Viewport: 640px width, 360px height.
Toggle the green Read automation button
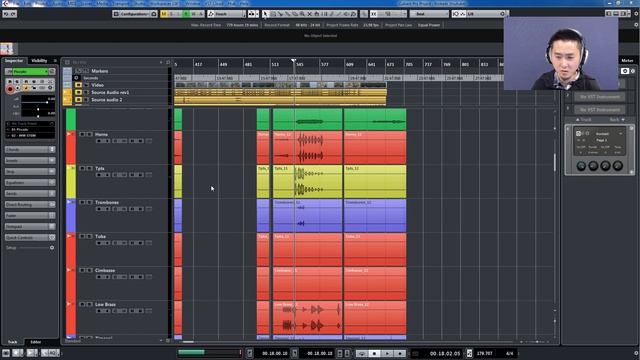coord(186,14)
